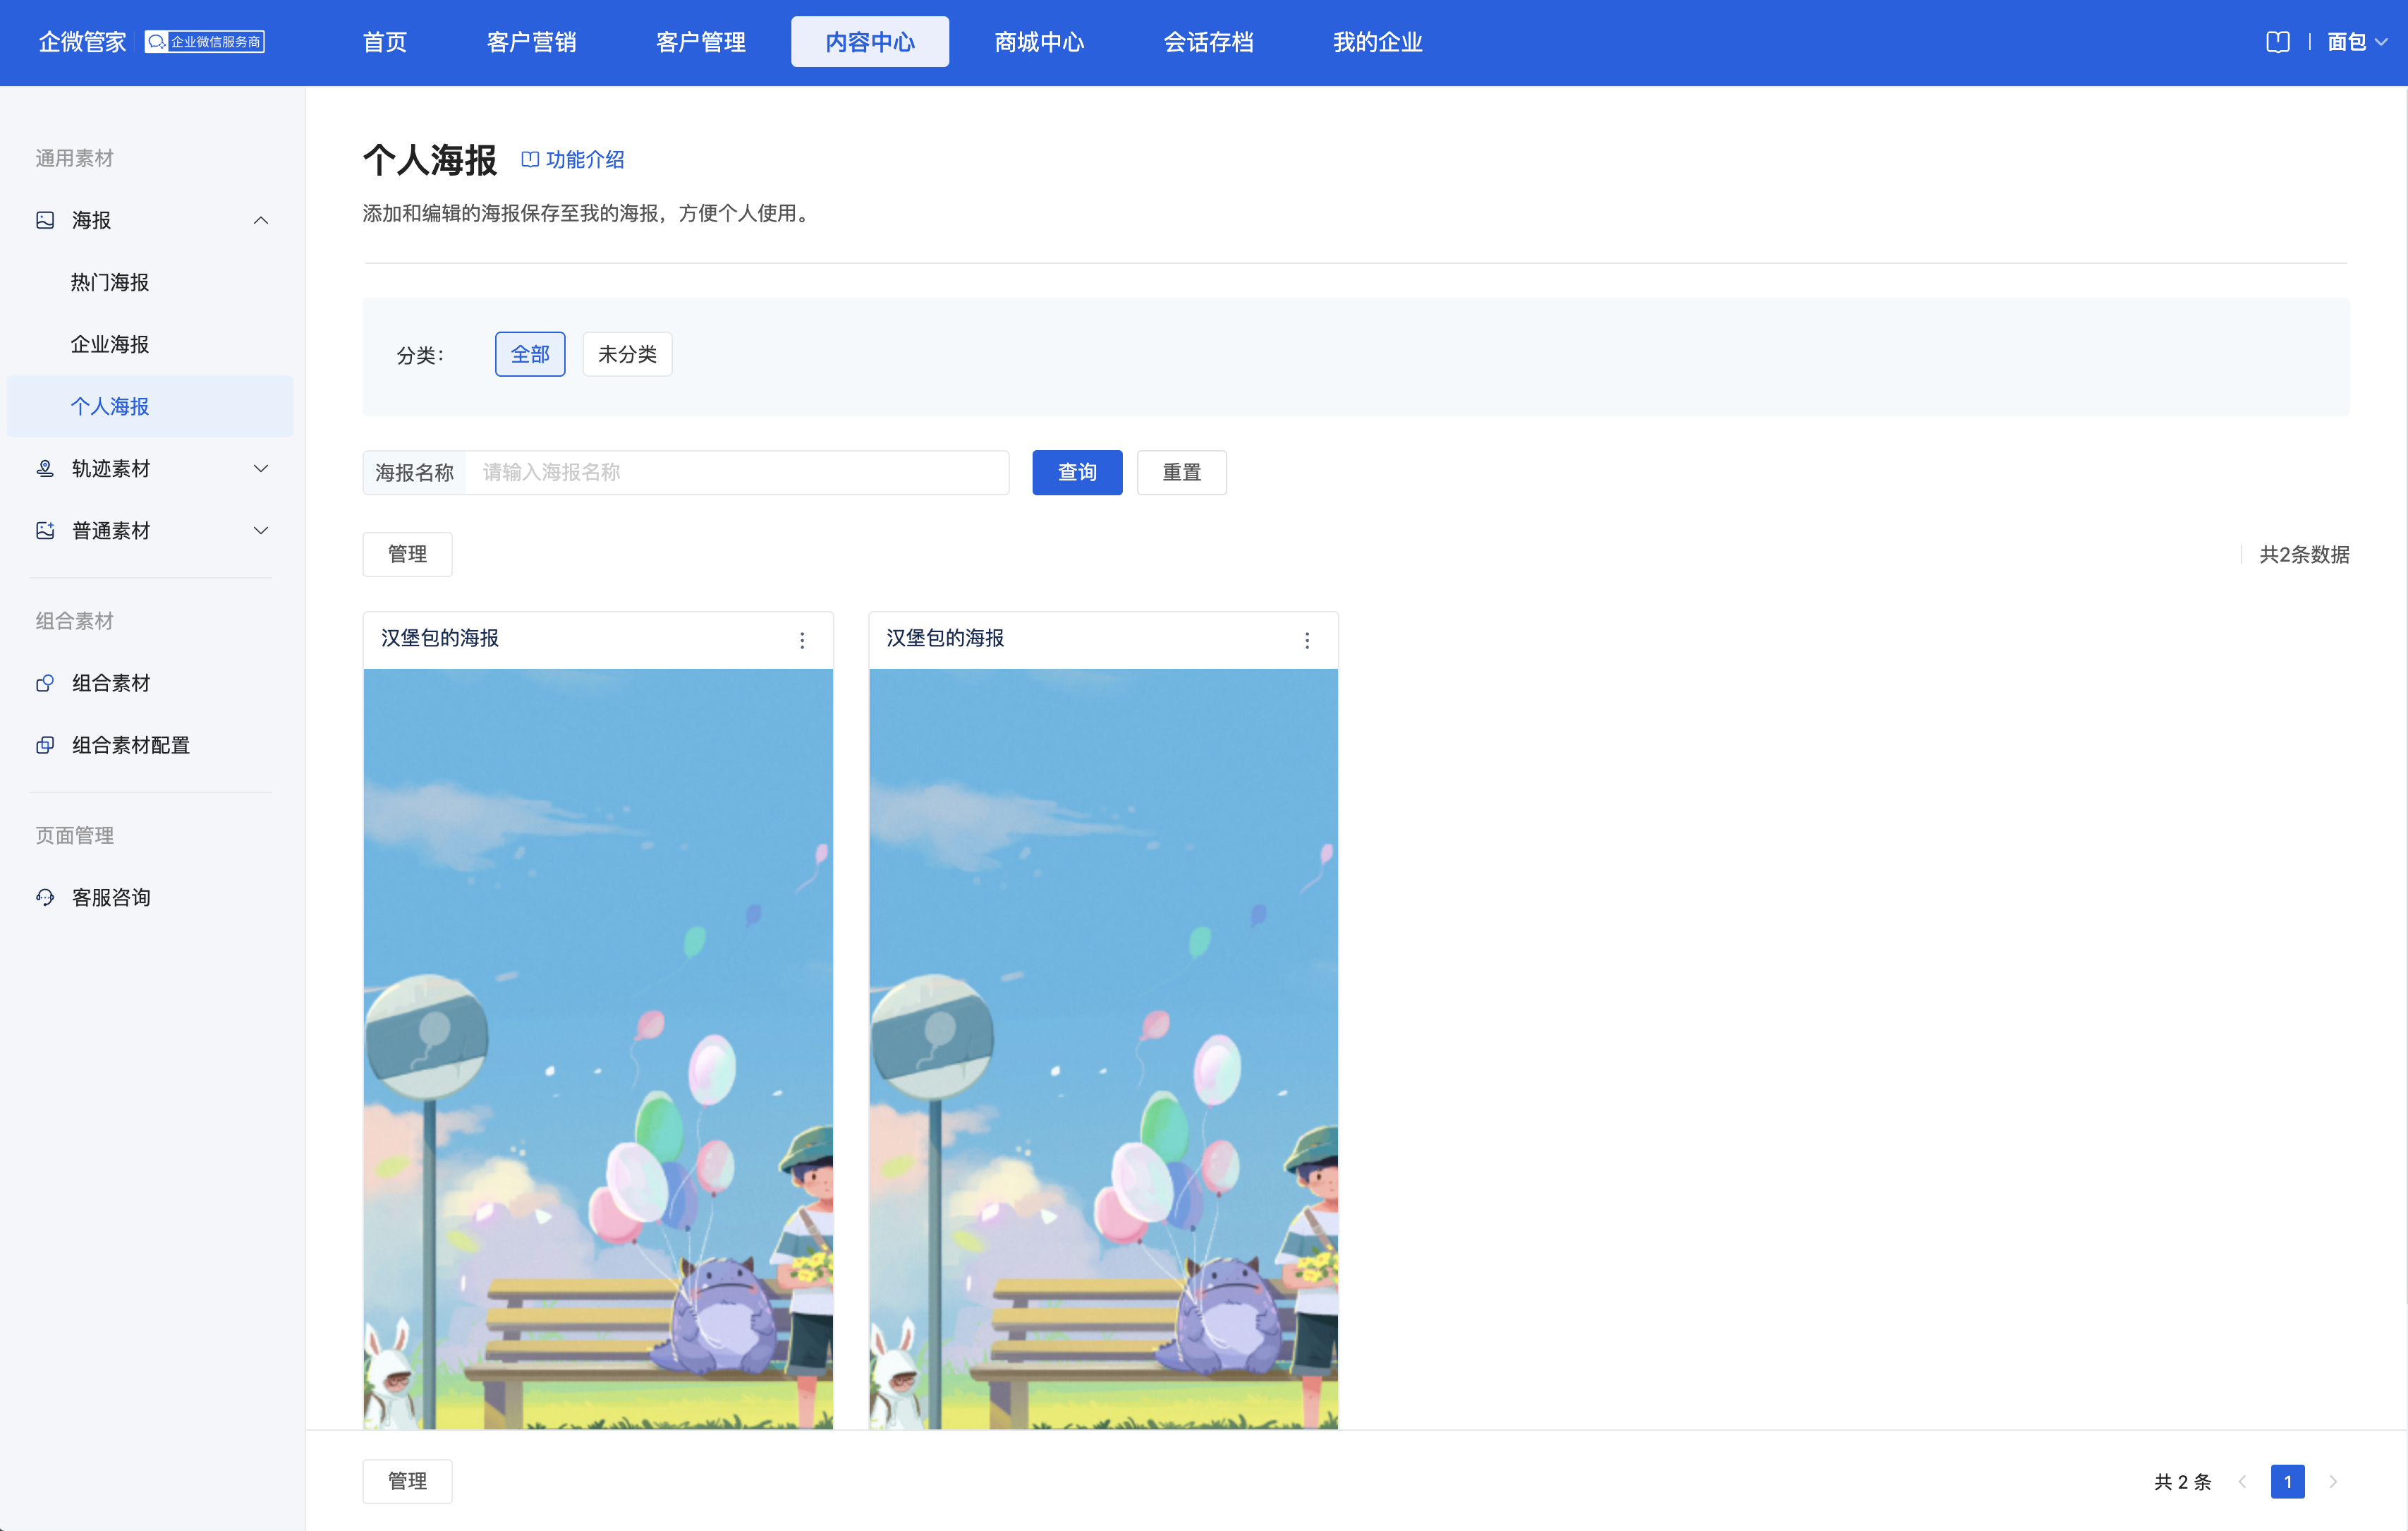Screen dimensions: 2408x1531
Task: Expand the 普通素材 group chevron
Action: point(261,530)
